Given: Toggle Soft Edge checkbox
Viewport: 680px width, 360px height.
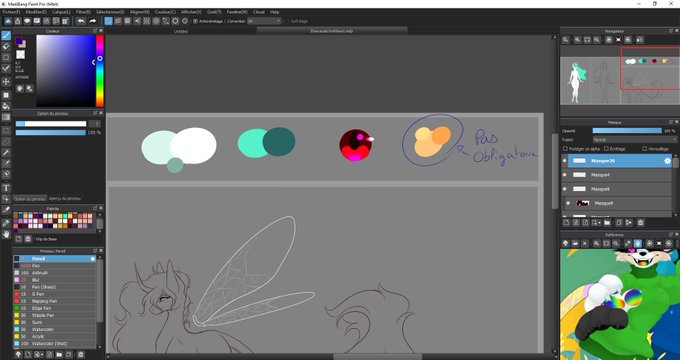Looking at the screenshot, I should pyautogui.click(x=287, y=21).
